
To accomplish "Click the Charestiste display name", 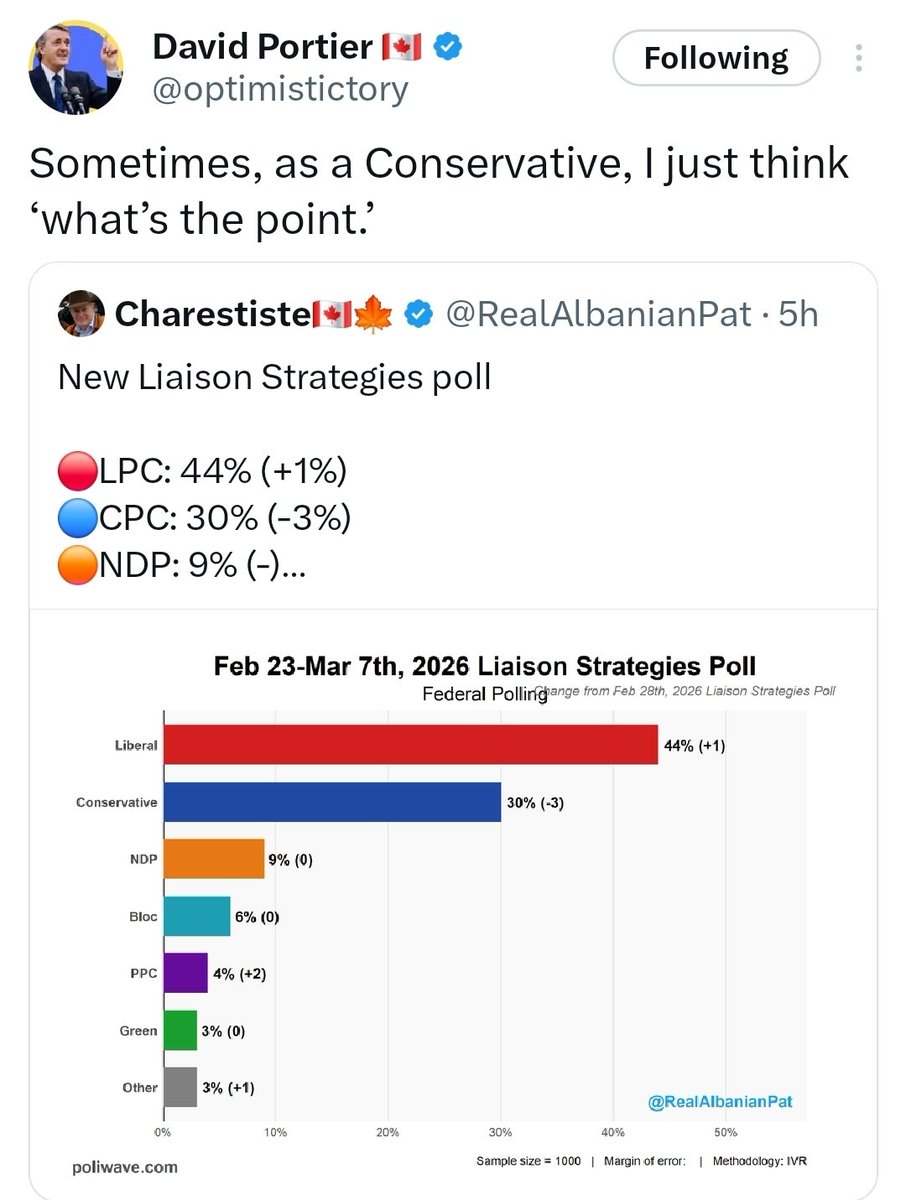I will 211,314.
